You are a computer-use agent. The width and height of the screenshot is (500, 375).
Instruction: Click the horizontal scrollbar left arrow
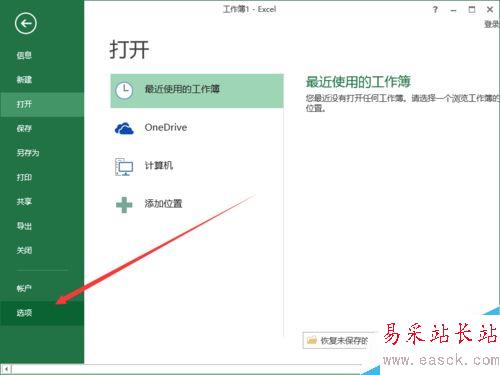6,369
